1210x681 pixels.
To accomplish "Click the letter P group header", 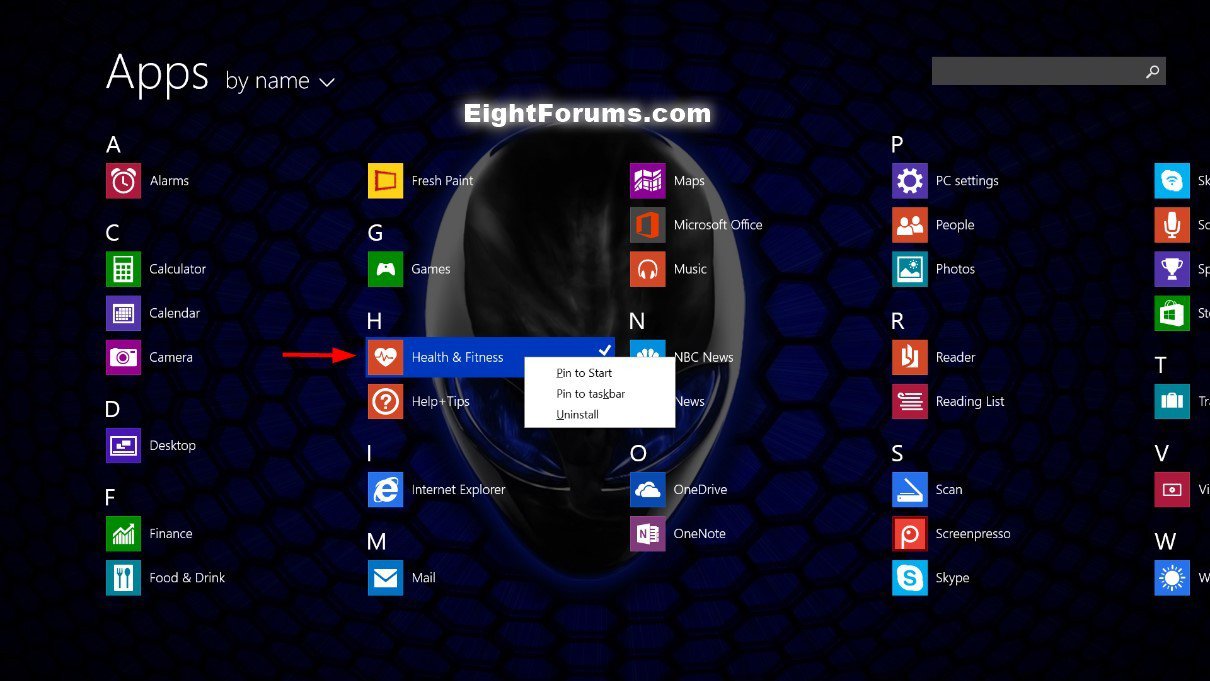I will pos(897,145).
